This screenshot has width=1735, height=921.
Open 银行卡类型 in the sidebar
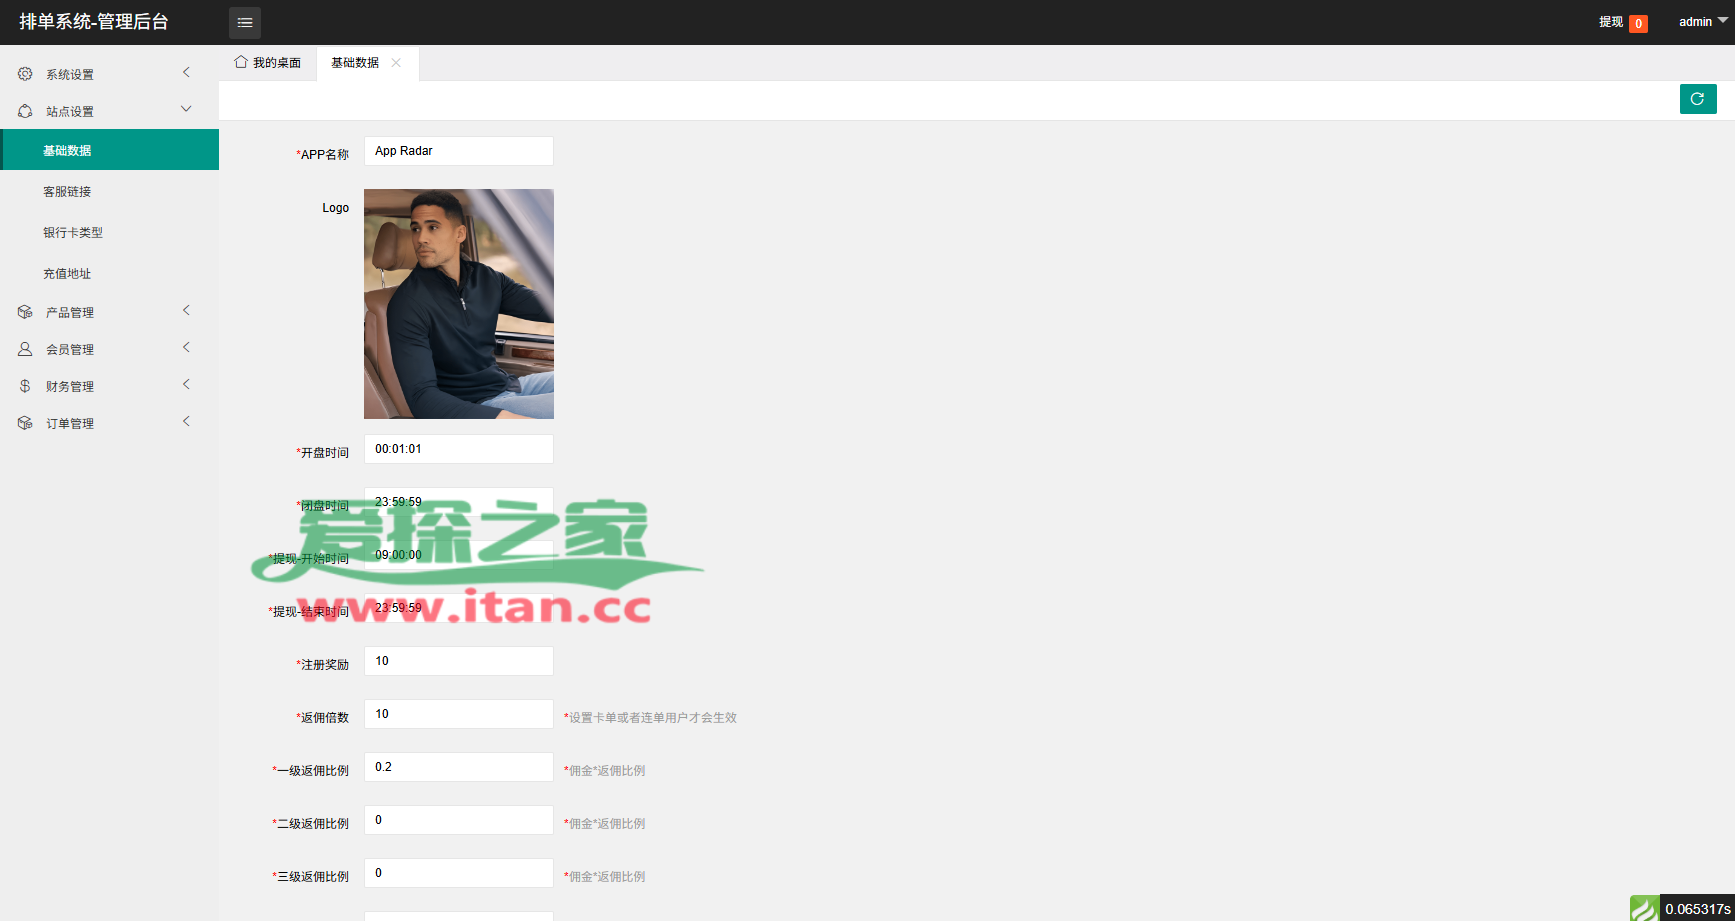point(73,233)
